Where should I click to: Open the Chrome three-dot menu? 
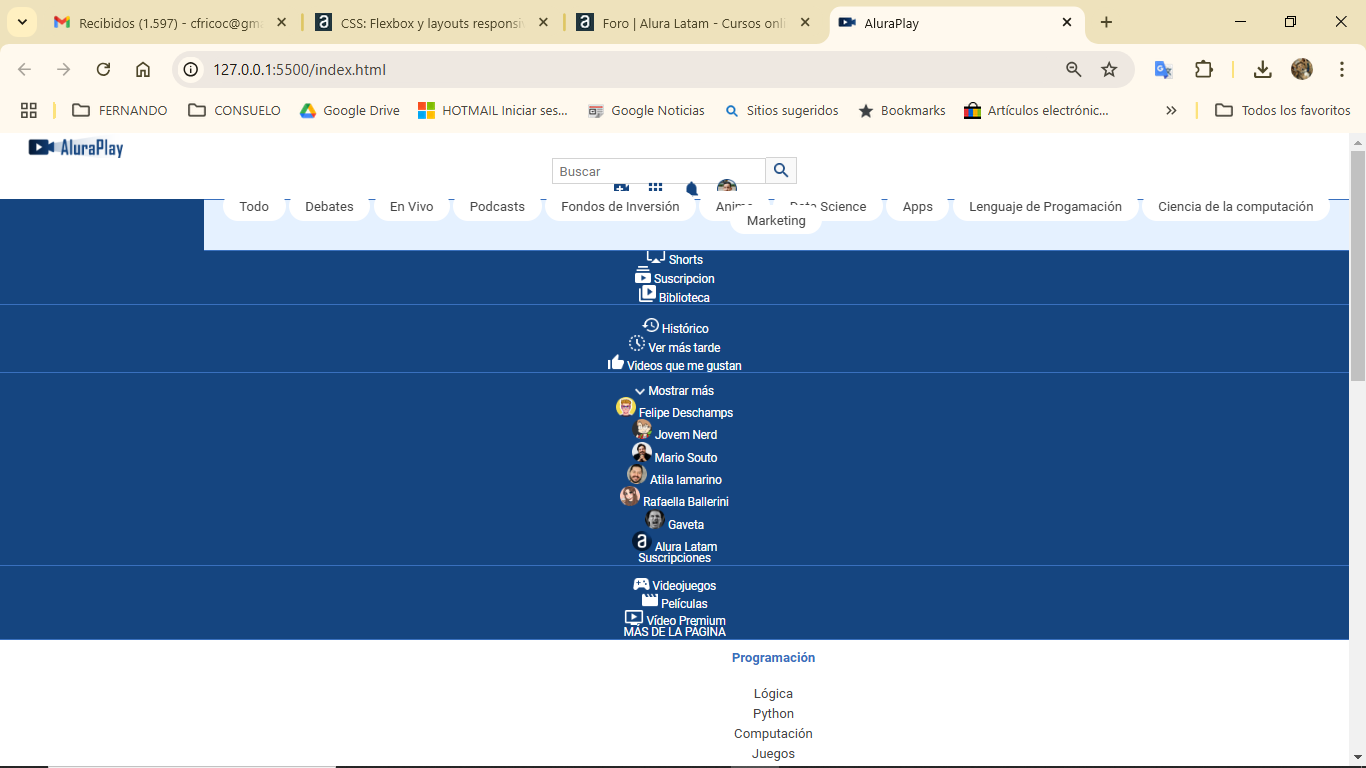coord(1342,69)
